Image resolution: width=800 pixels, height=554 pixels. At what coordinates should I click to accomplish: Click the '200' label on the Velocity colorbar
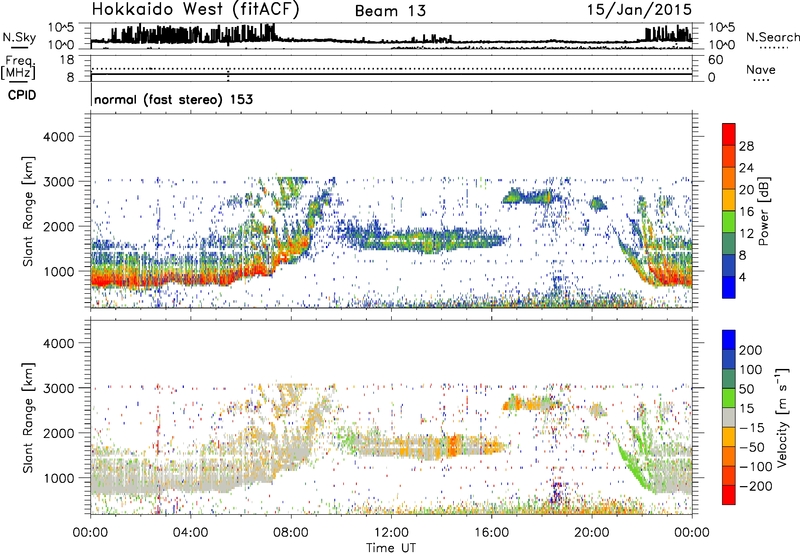click(751, 350)
